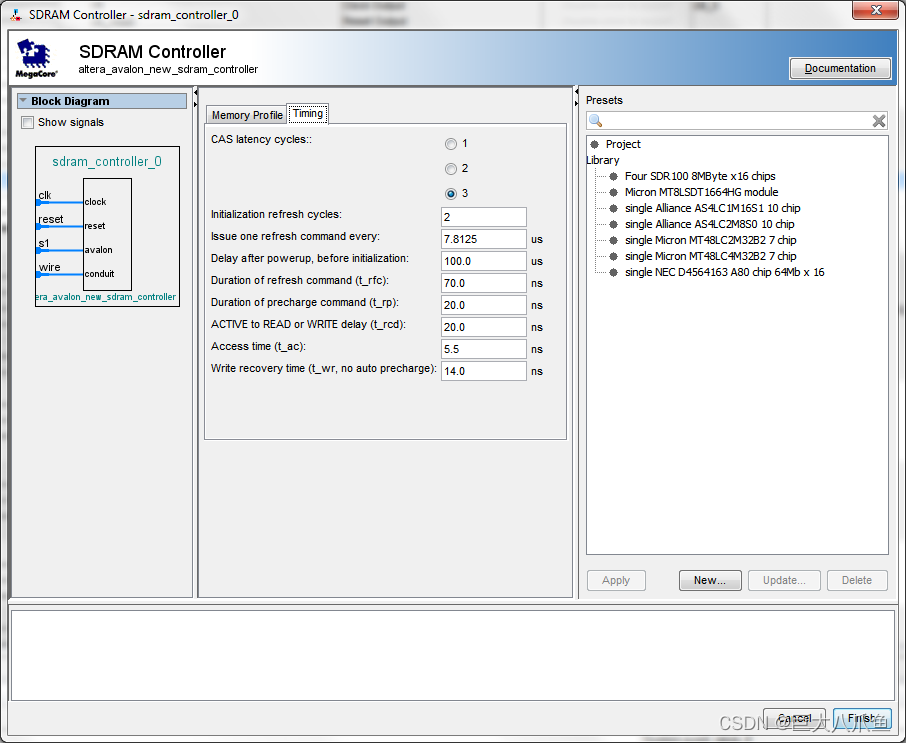The width and height of the screenshot is (906, 743).
Task: Select single Alliance AS4LC1M16S1 10 chip preset
Action: point(712,208)
